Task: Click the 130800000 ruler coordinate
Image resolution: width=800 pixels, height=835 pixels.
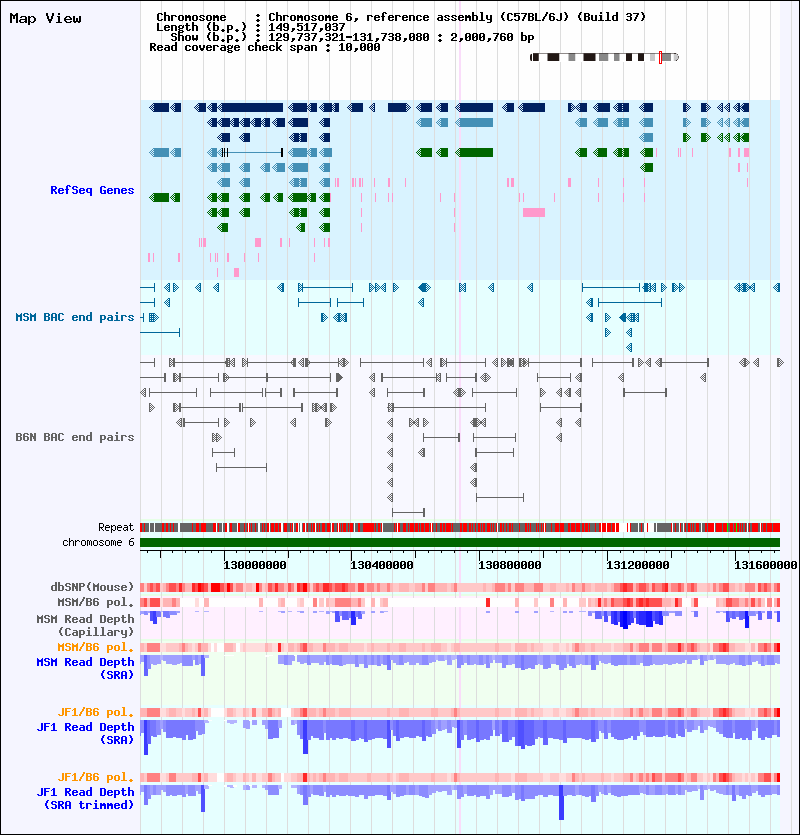Action: 510,565
